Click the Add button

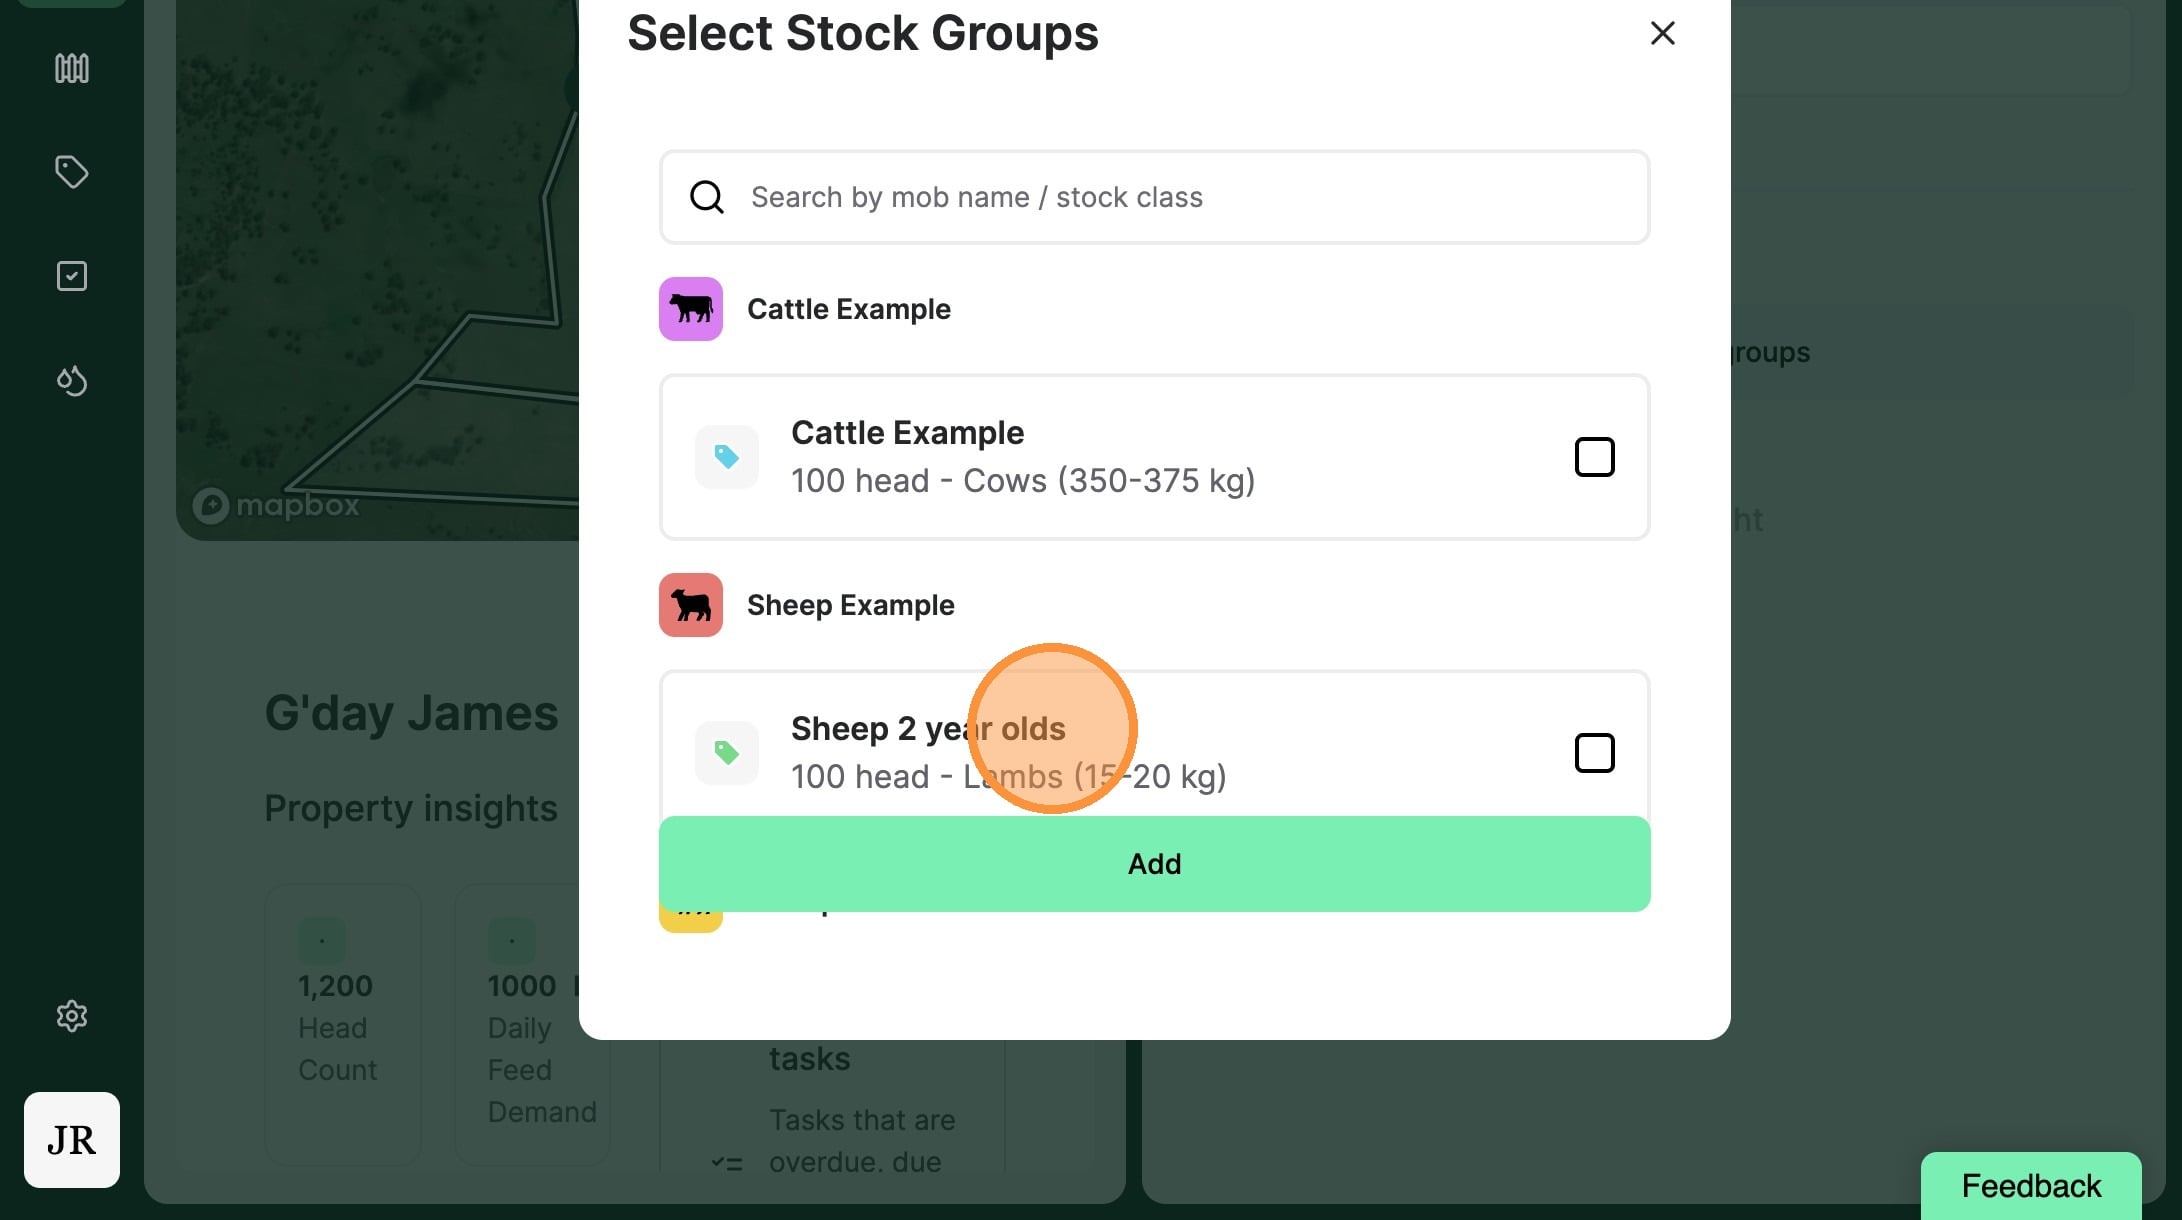pos(1154,863)
